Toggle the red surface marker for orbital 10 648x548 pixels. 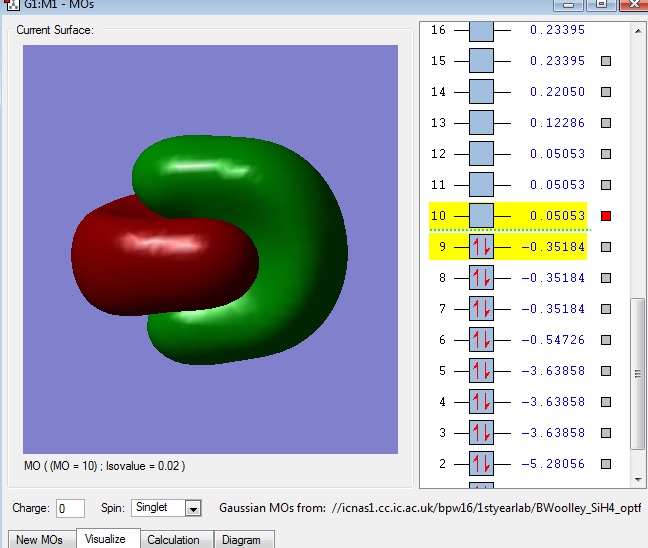pos(606,216)
